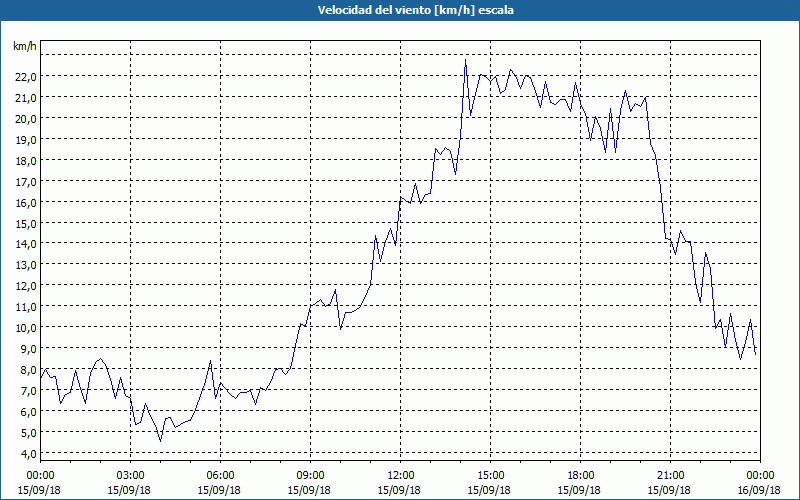
Task: Click the 16/09/18 date label
Action: 759,490
